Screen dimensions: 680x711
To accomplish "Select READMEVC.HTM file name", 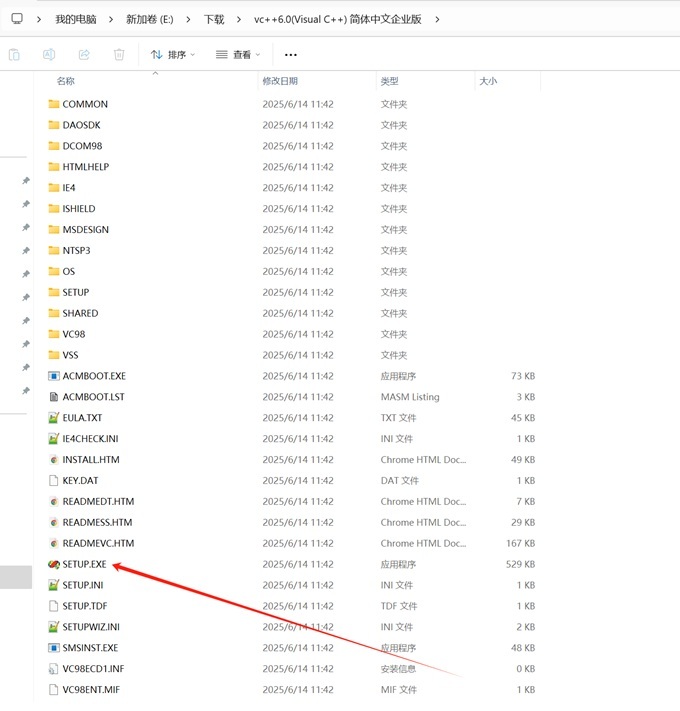I will pos(98,543).
